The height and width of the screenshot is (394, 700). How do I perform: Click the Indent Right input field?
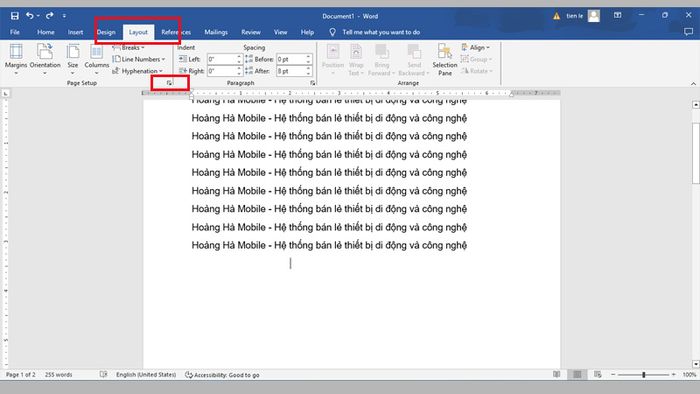tap(221, 71)
